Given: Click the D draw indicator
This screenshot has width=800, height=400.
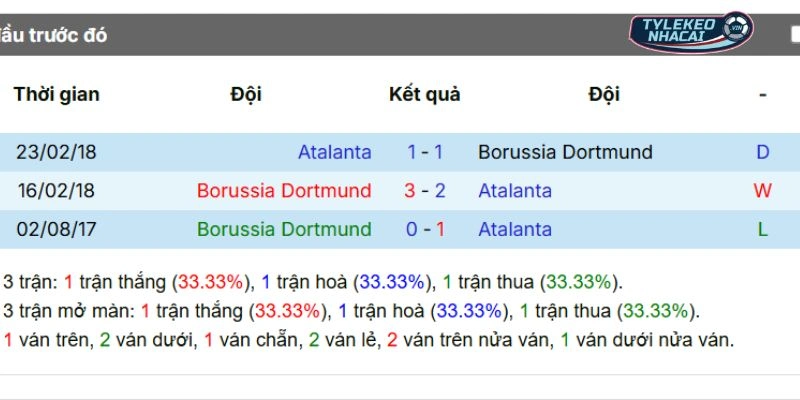Looking at the screenshot, I should (762, 152).
